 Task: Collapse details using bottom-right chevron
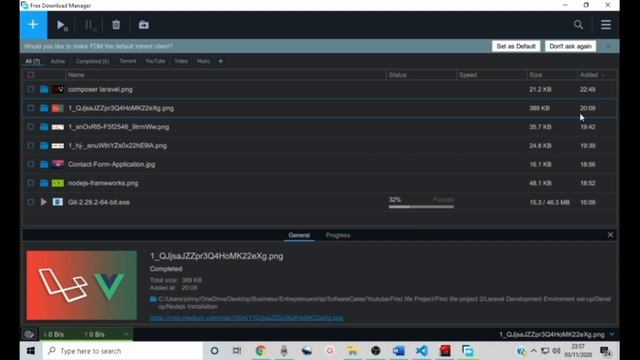[x=612, y=334]
